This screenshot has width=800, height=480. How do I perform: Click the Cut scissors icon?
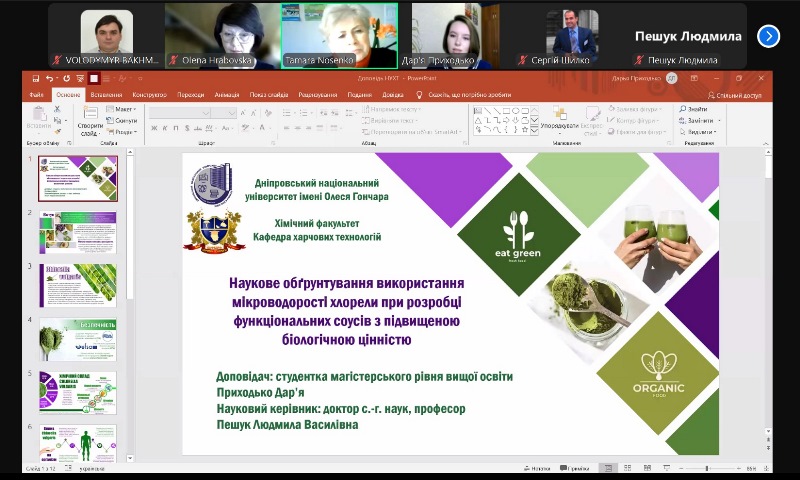[59, 109]
